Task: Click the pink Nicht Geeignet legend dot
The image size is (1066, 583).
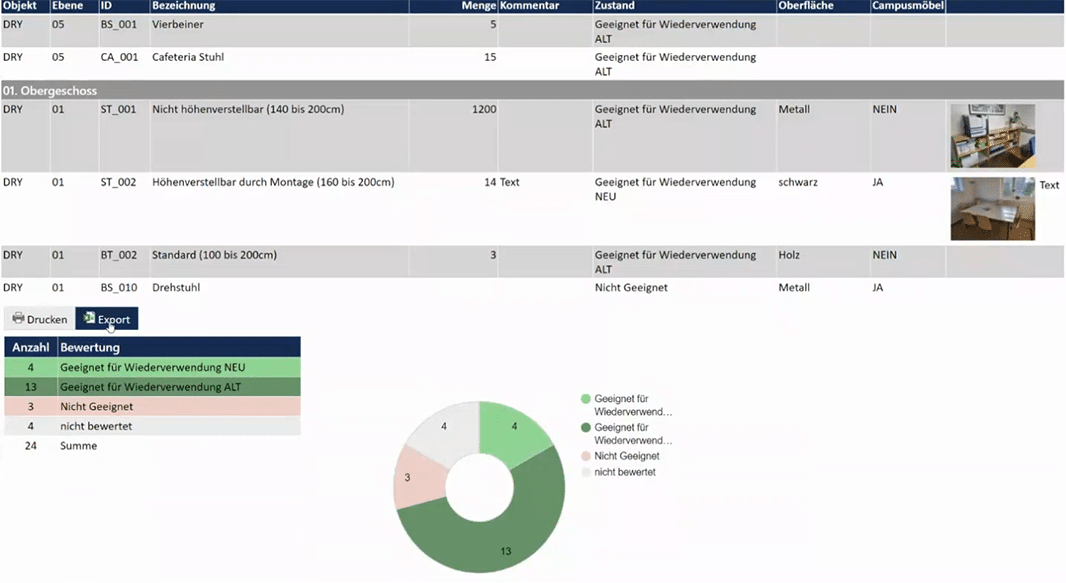Action: coord(586,456)
